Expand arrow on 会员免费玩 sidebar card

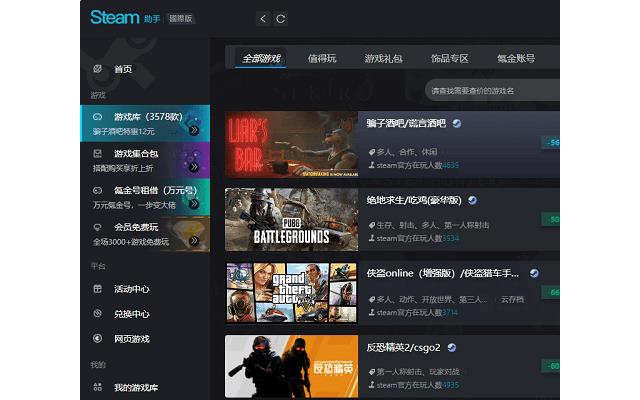(x=194, y=241)
